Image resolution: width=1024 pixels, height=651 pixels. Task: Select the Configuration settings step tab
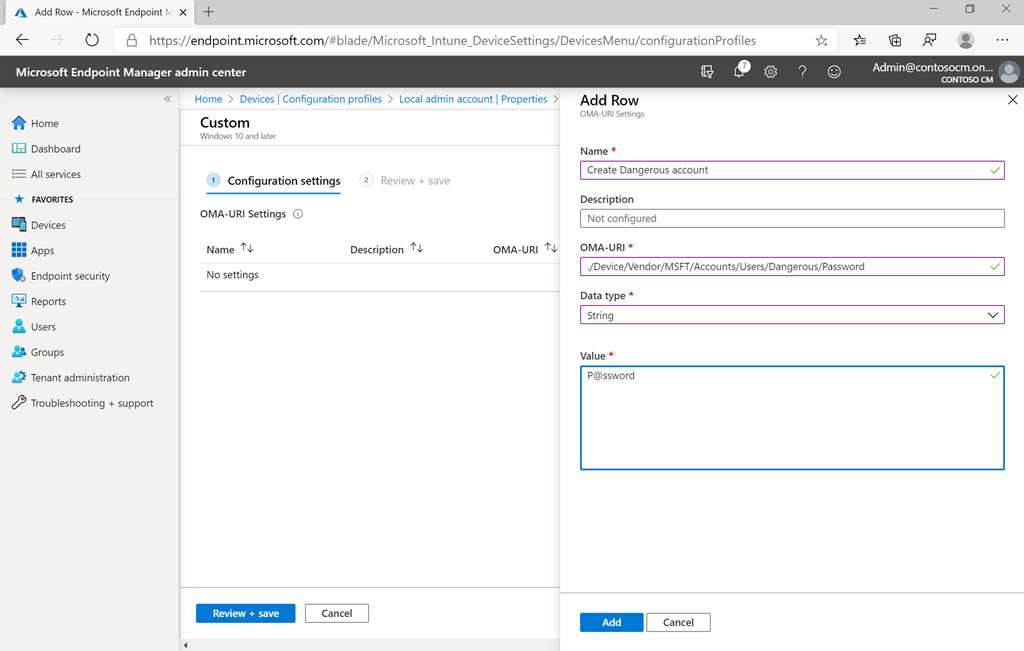[x=283, y=181]
